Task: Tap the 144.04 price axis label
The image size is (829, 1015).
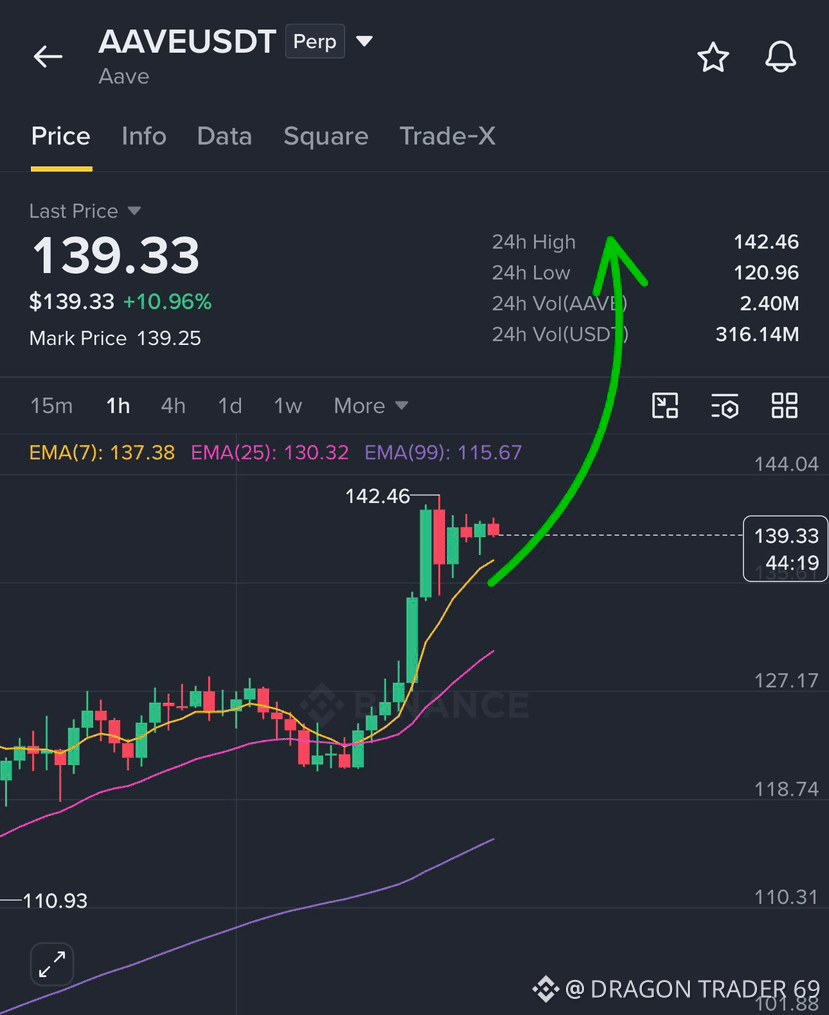Action: click(x=786, y=464)
